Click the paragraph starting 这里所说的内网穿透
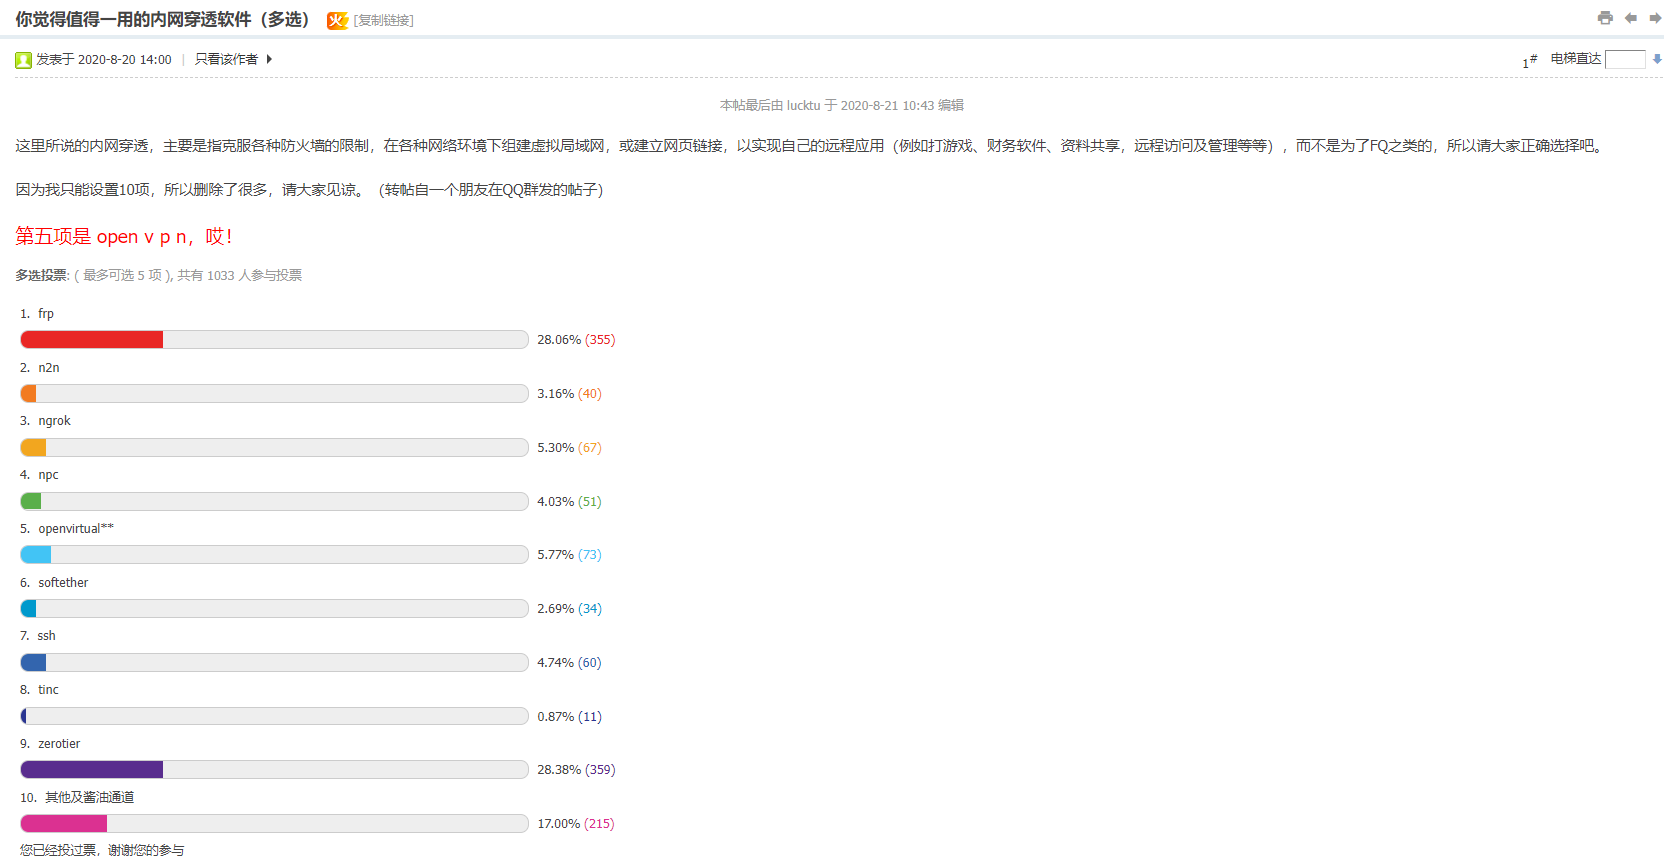1664x861 pixels. pos(812,146)
